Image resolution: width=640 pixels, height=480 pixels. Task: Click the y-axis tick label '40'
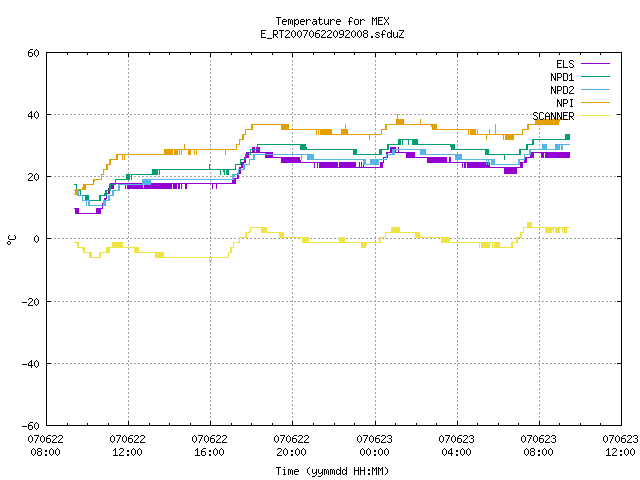tap(33, 115)
